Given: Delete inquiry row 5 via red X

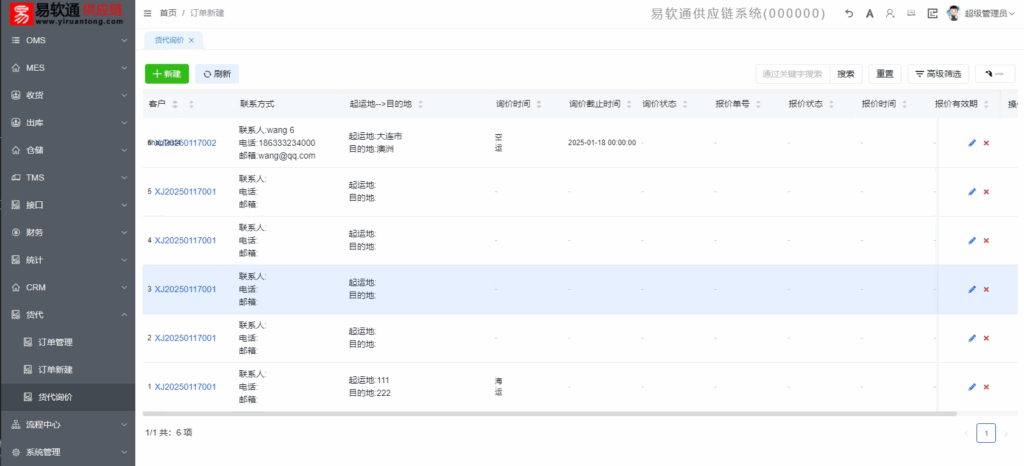Looking at the screenshot, I should (x=986, y=192).
